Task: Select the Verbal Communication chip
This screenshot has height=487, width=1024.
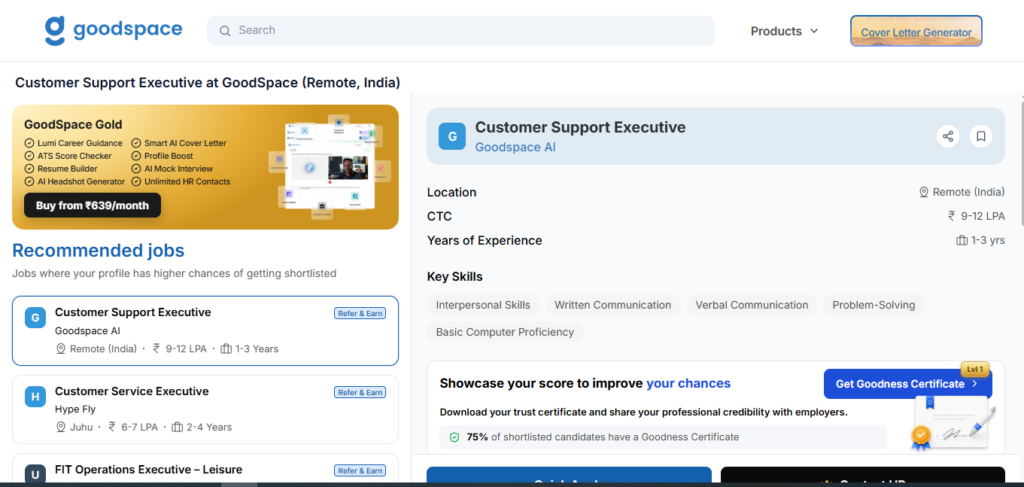Action: (752, 305)
